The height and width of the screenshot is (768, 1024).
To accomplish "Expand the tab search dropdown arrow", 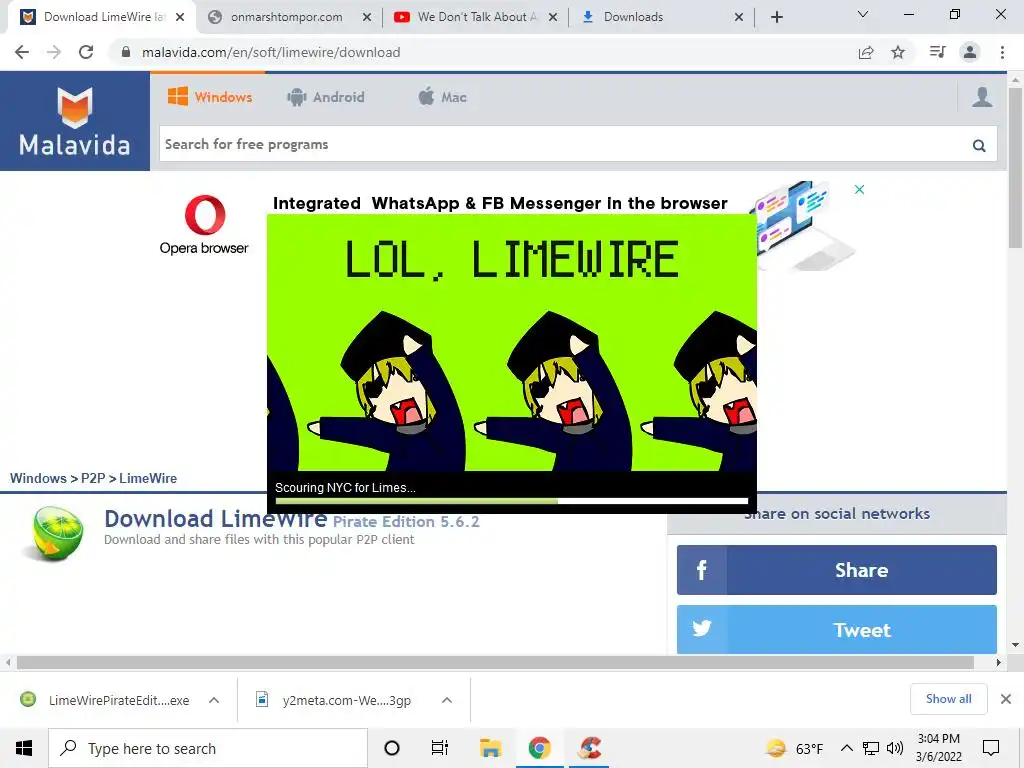I will [863, 14].
